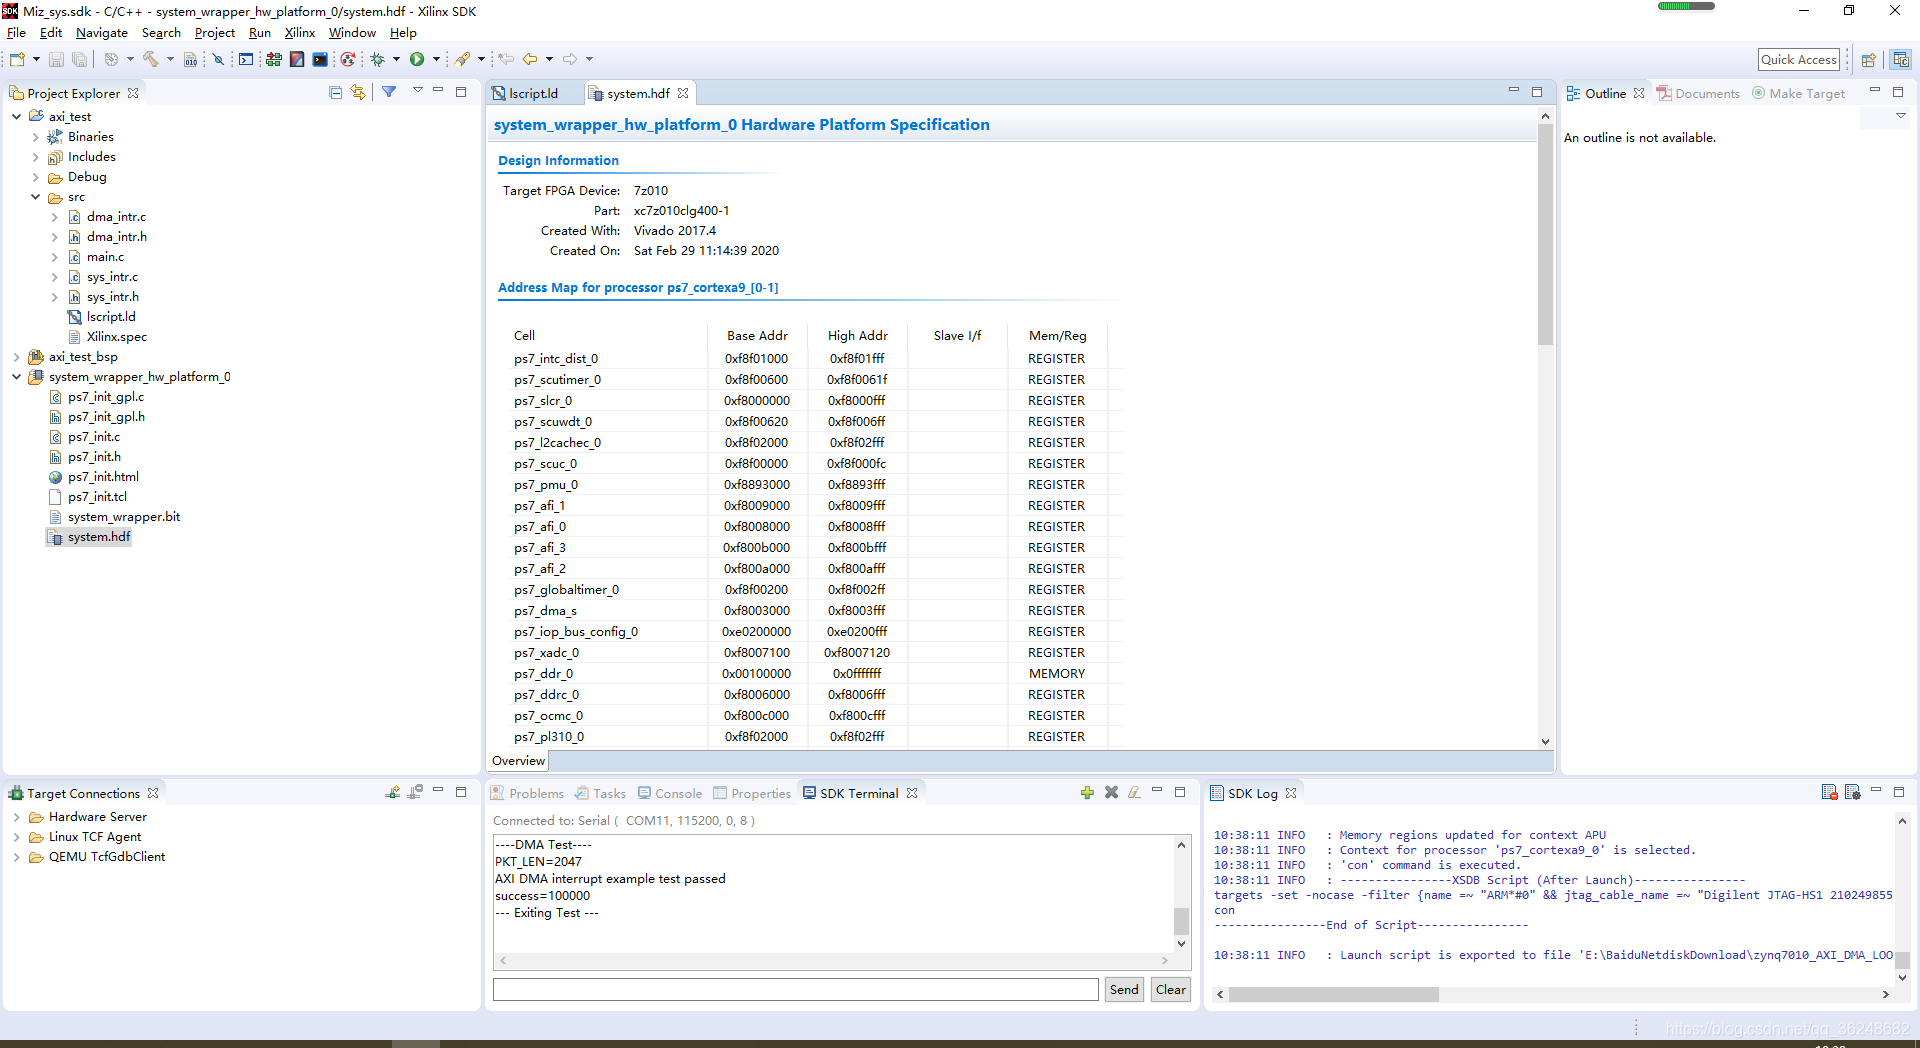Image resolution: width=1920 pixels, height=1048 pixels.
Task: Click the dark SDK terminal toolbar icon
Action: pyautogui.click(x=320, y=60)
